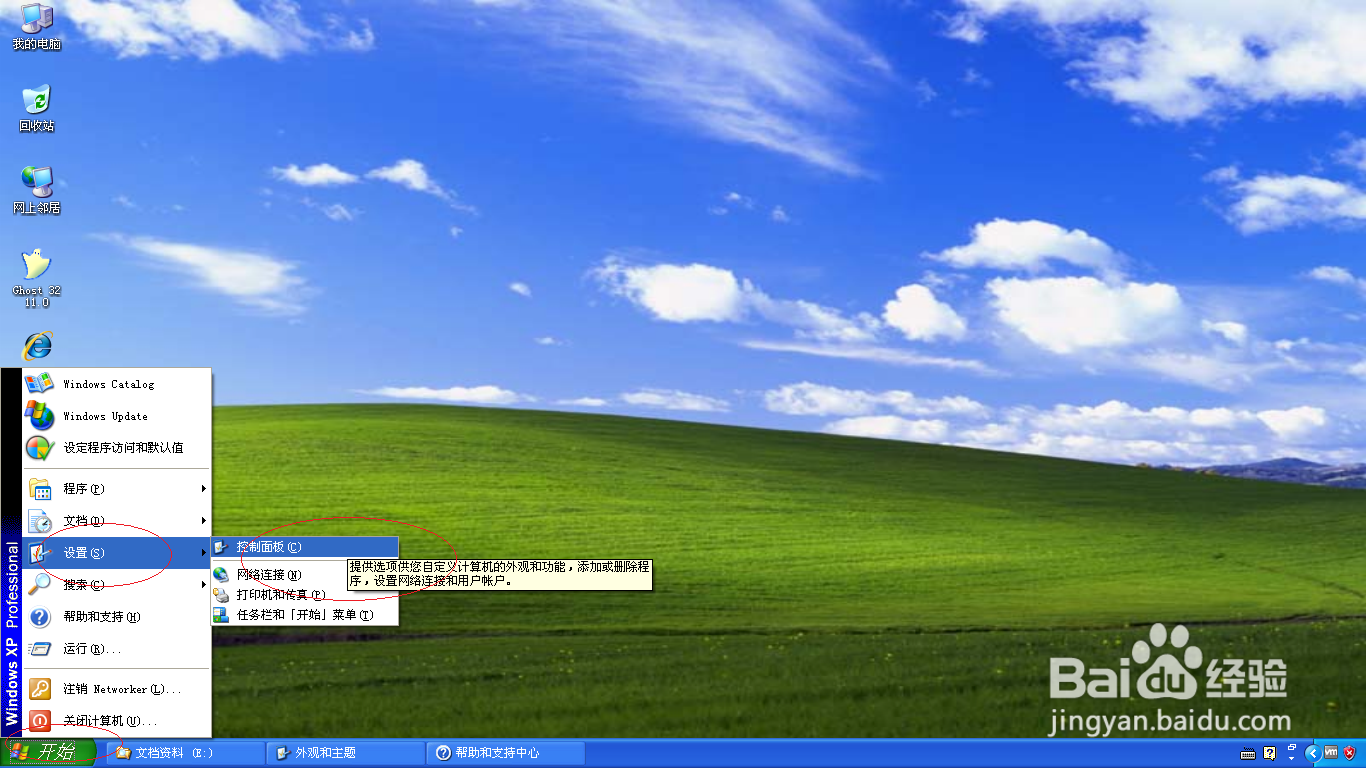Click the language bar help question icon
1366x768 pixels.
click(1269, 753)
